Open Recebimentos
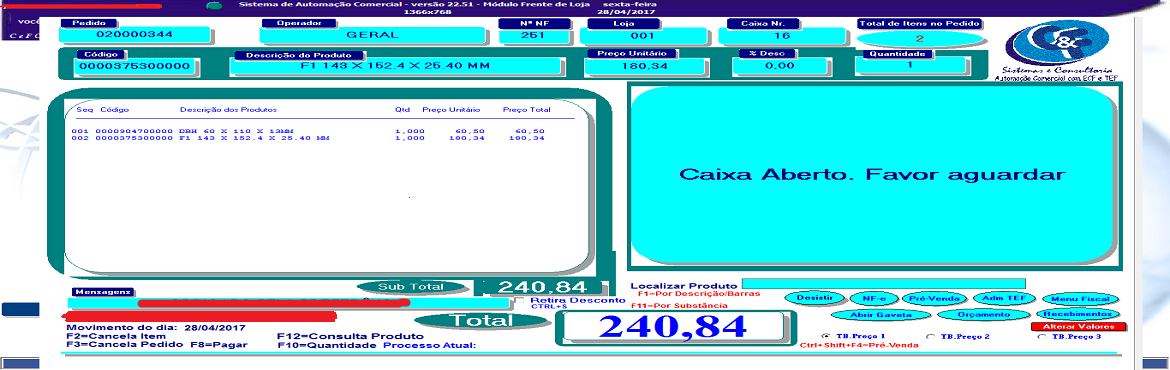The width and height of the screenshot is (1170, 370). (x=1077, y=315)
